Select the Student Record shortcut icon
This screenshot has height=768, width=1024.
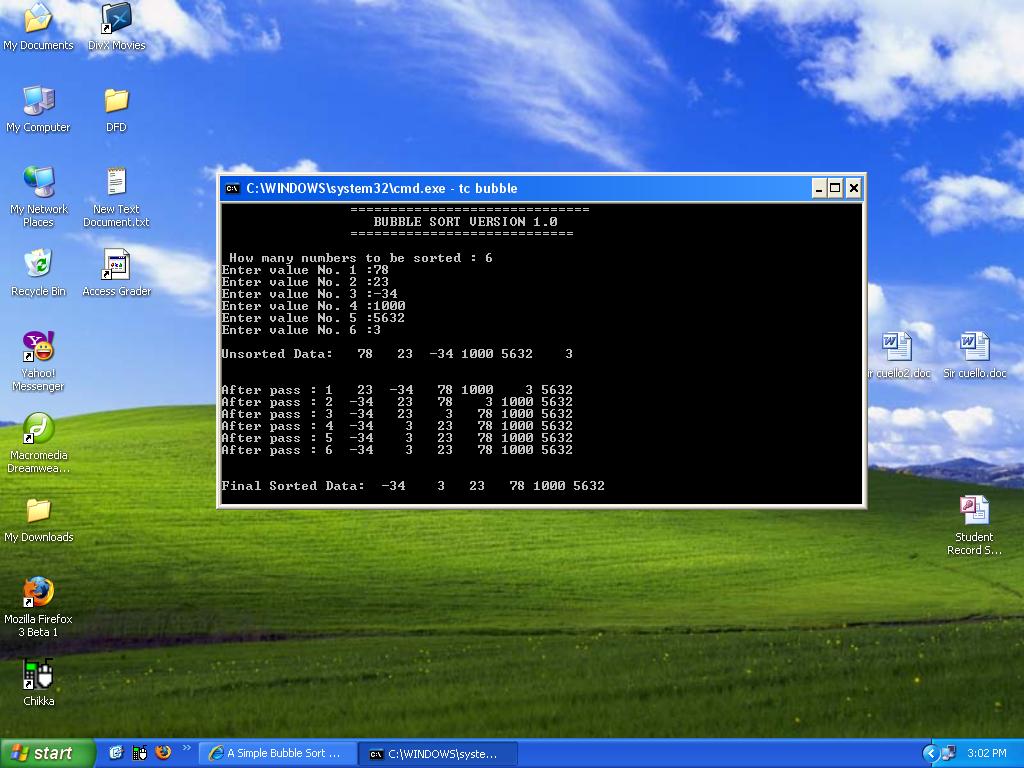pyautogui.click(x=974, y=526)
